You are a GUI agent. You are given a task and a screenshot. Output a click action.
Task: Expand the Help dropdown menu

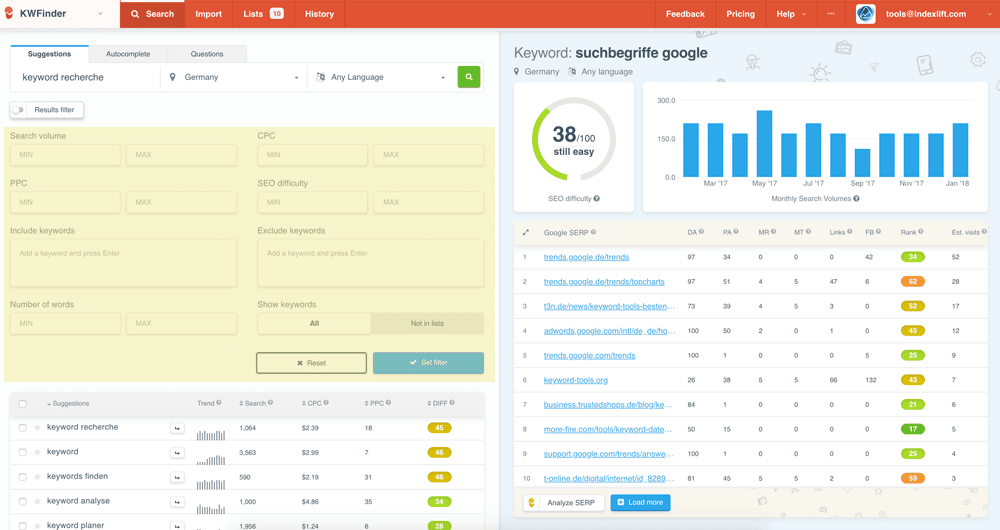[791, 13]
